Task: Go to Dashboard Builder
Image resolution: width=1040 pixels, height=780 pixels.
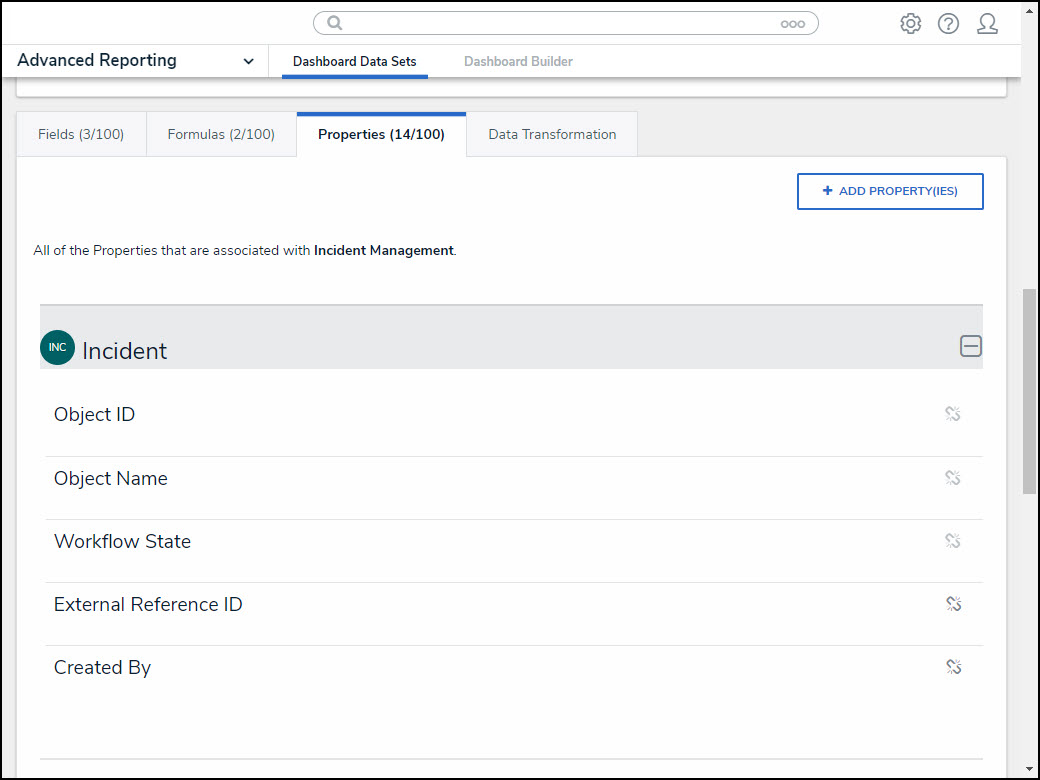Action: pyautogui.click(x=518, y=62)
